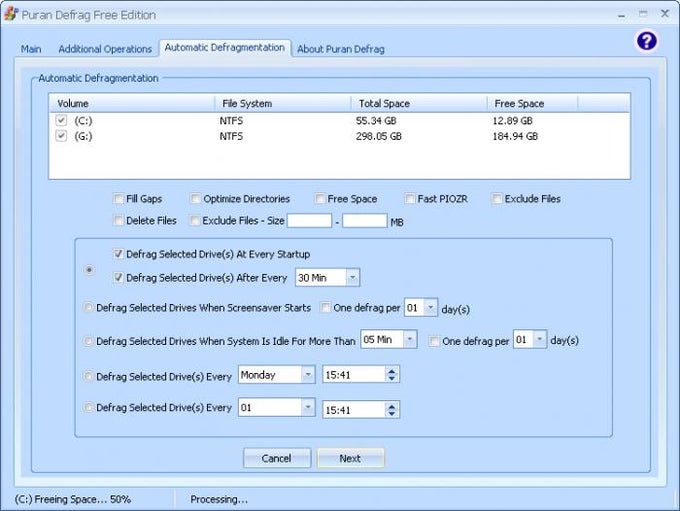680x511 pixels.
Task: Decrease monthly time 15:41 with down arrow
Action: click(x=392, y=413)
